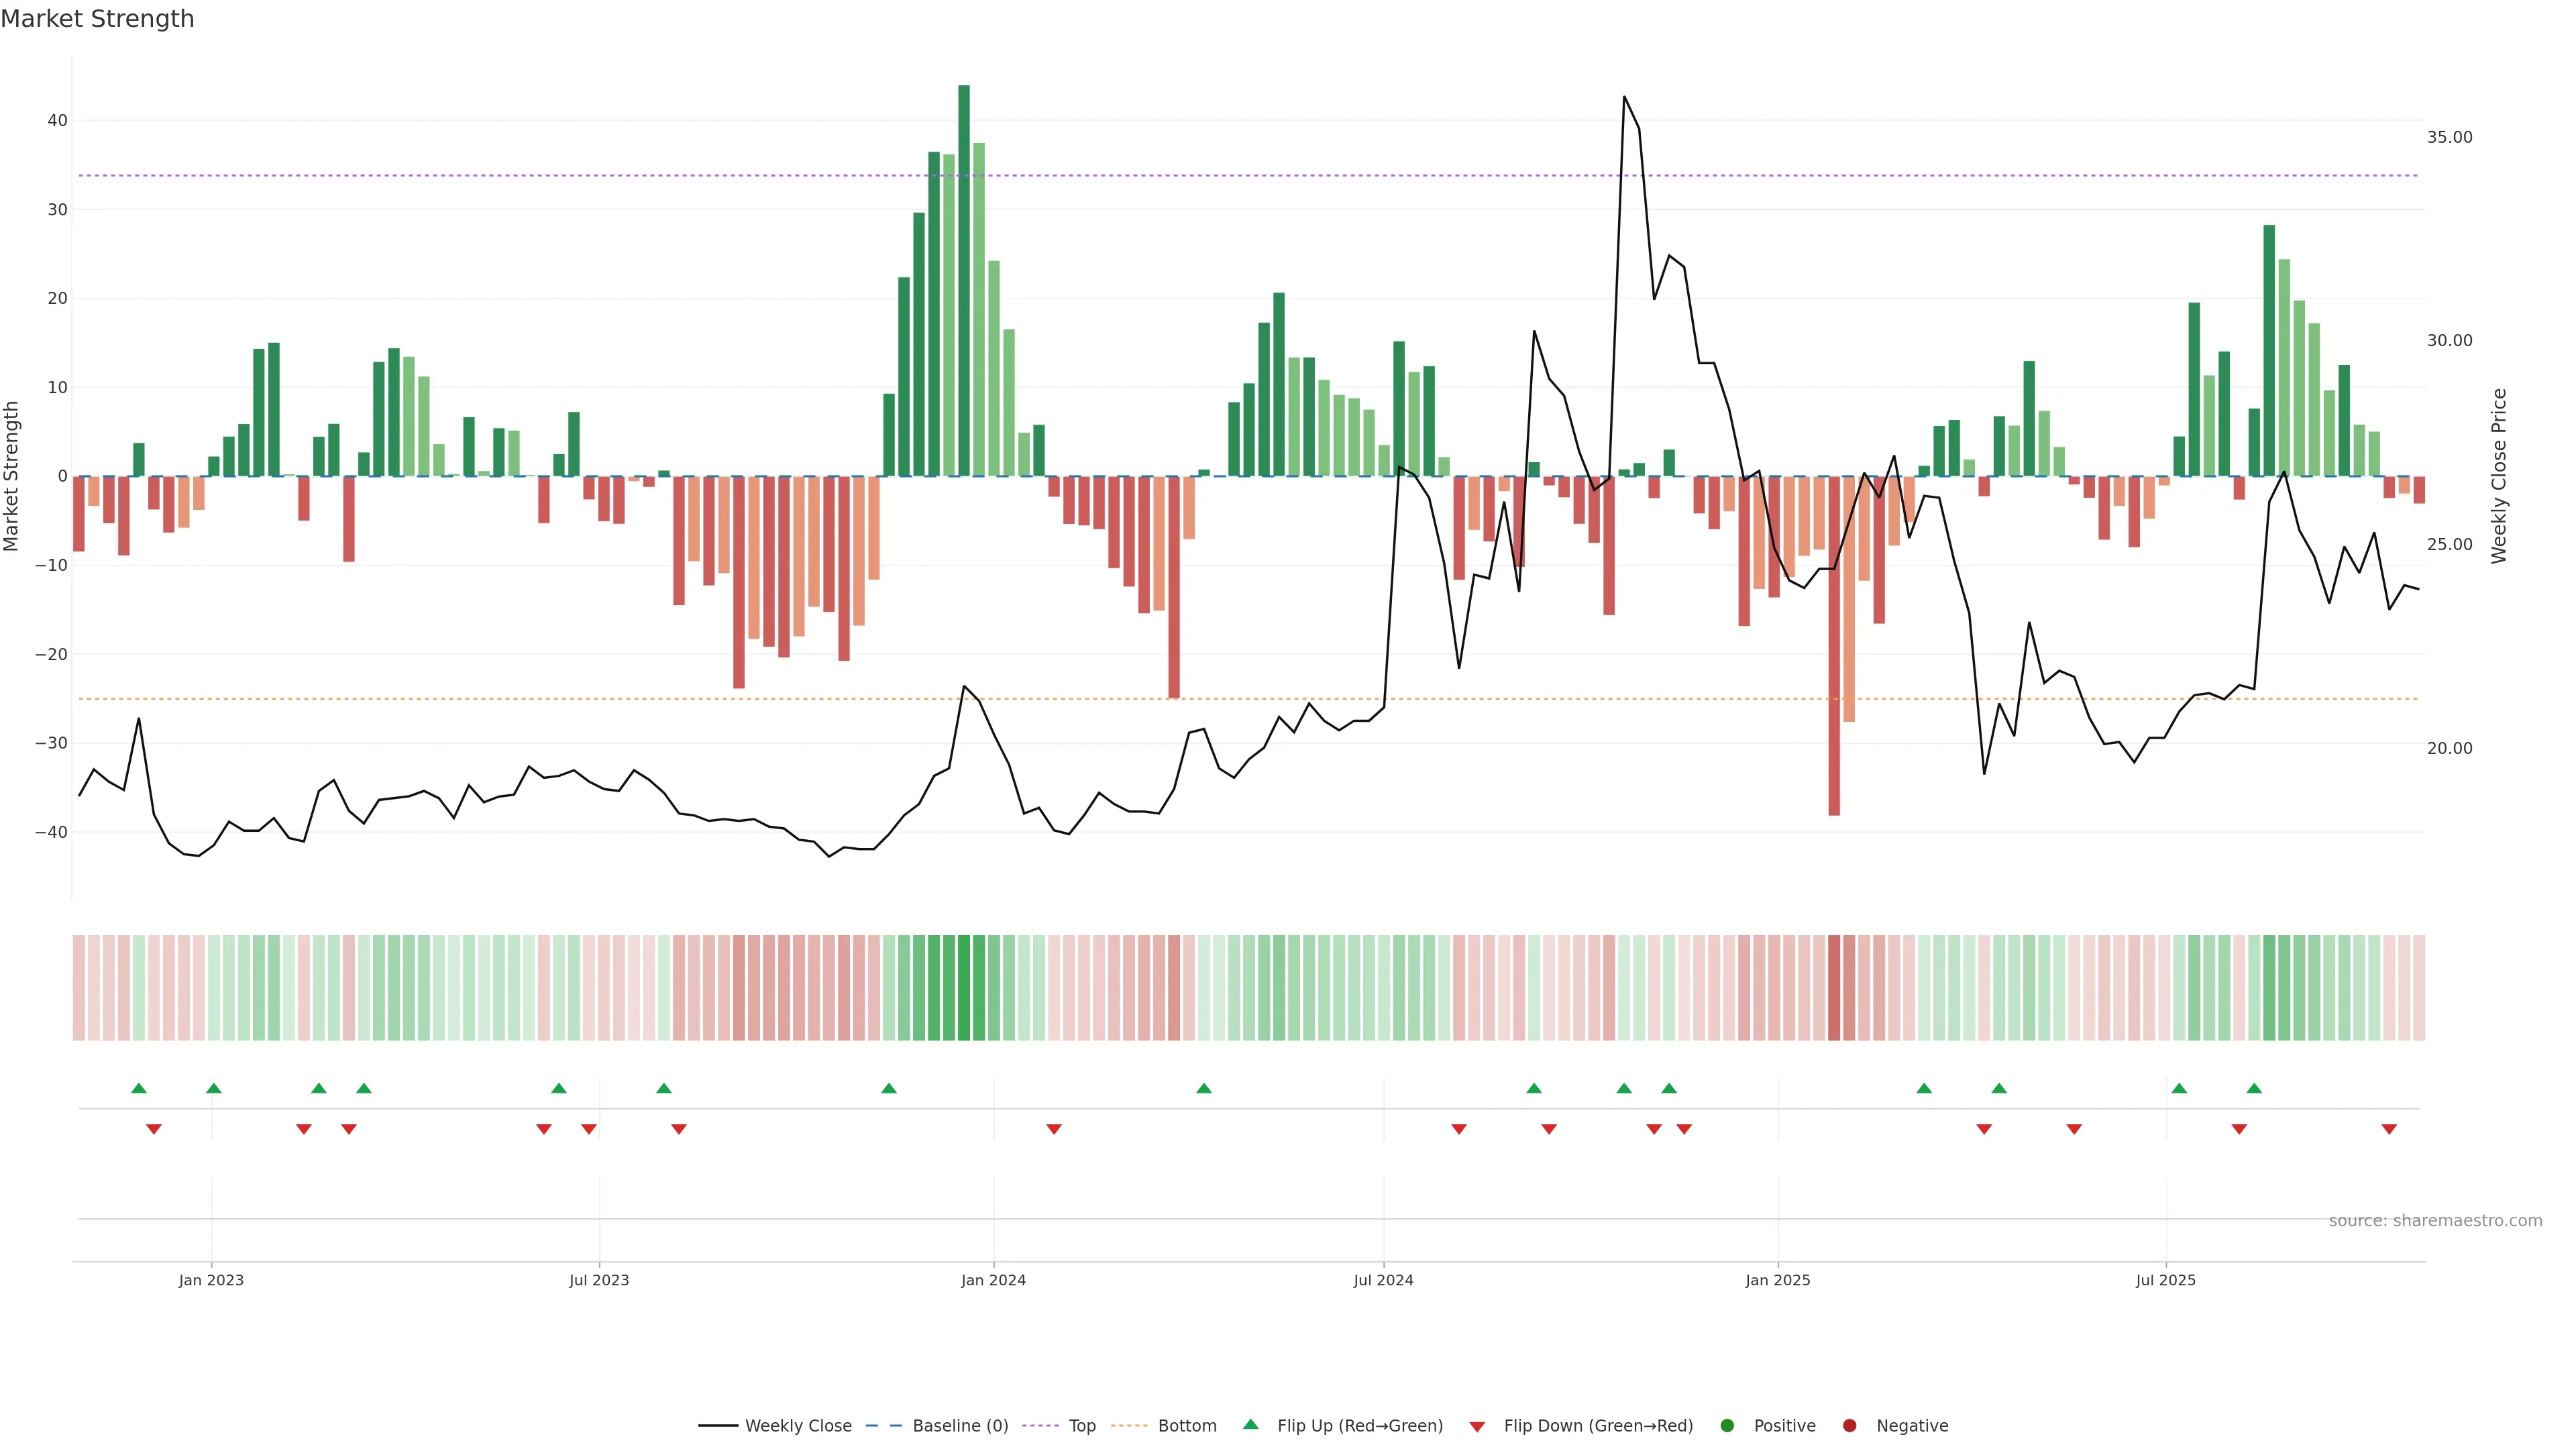Click the Market Strength chart title
The width and height of the screenshot is (2576, 1449).
[97, 19]
